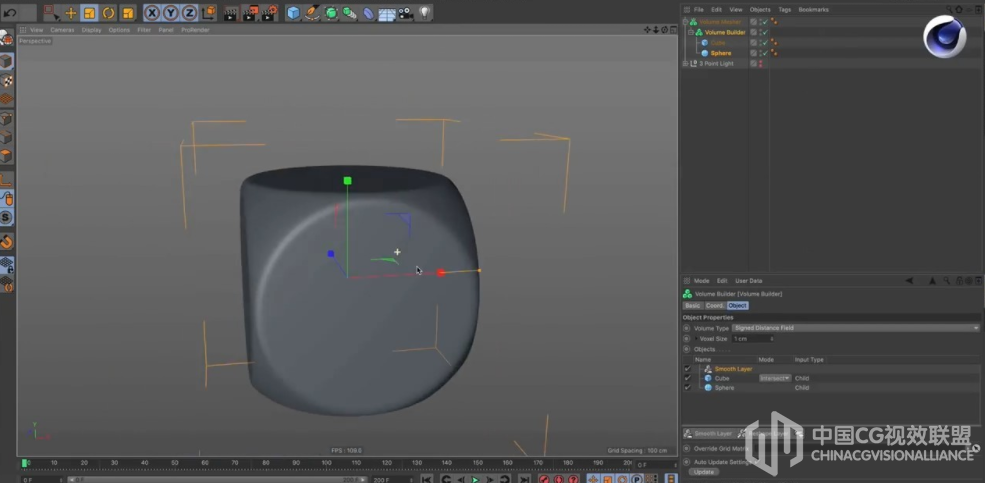Toggle Volume Builder enable checkmark
This screenshot has width=985, height=483.
point(765,32)
